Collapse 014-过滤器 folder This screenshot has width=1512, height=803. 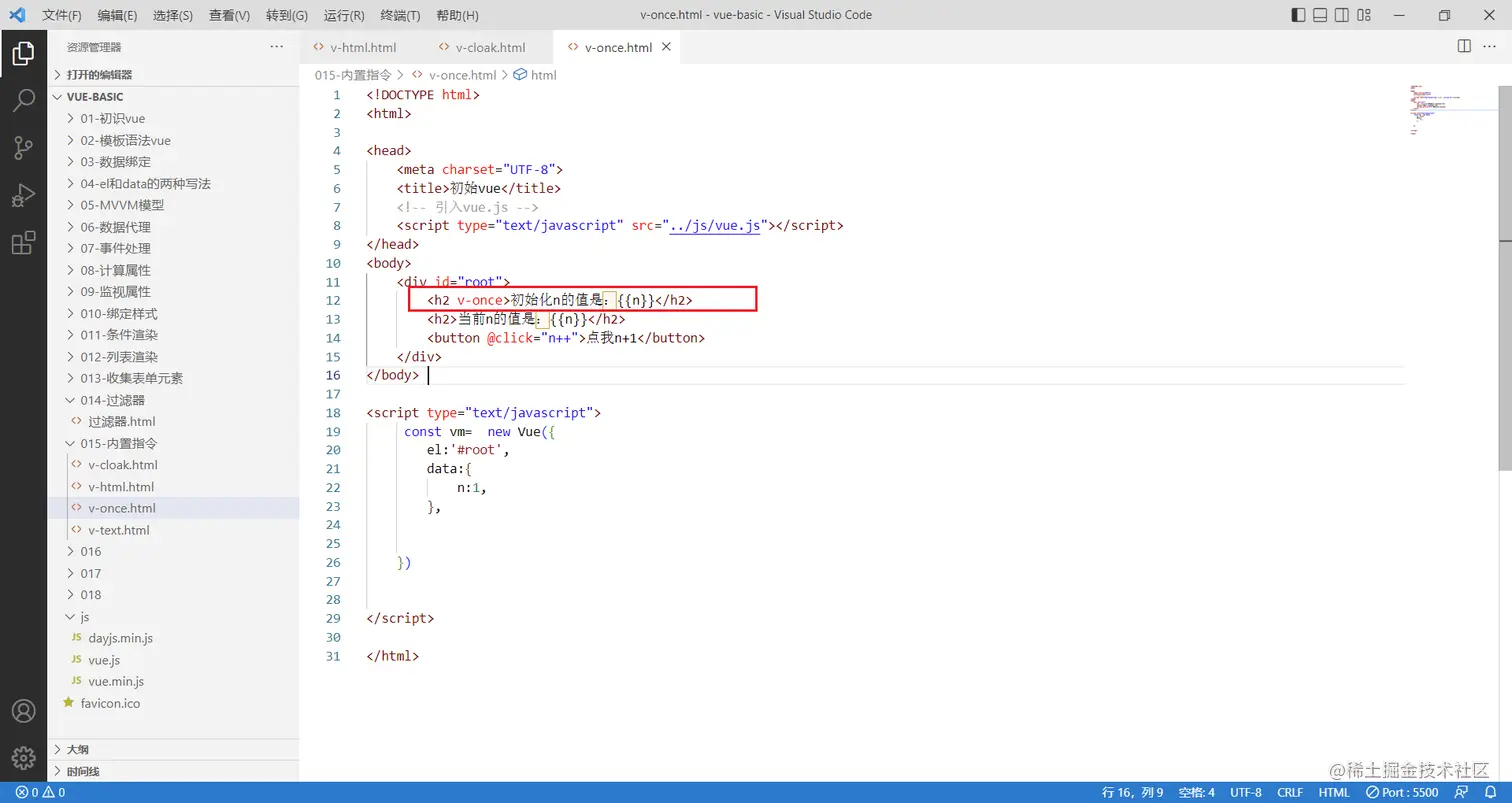coord(174,400)
